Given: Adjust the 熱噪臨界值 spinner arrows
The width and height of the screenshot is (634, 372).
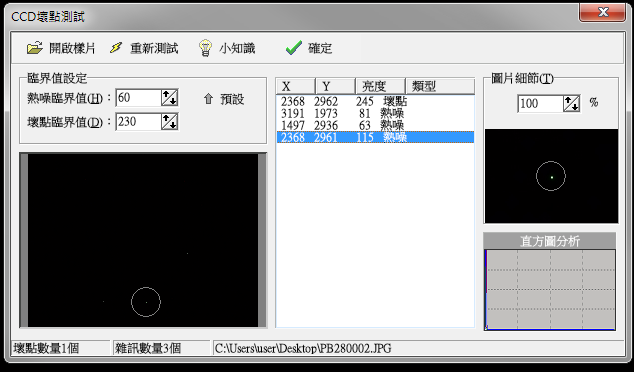Looking at the screenshot, I should tap(169, 98).
